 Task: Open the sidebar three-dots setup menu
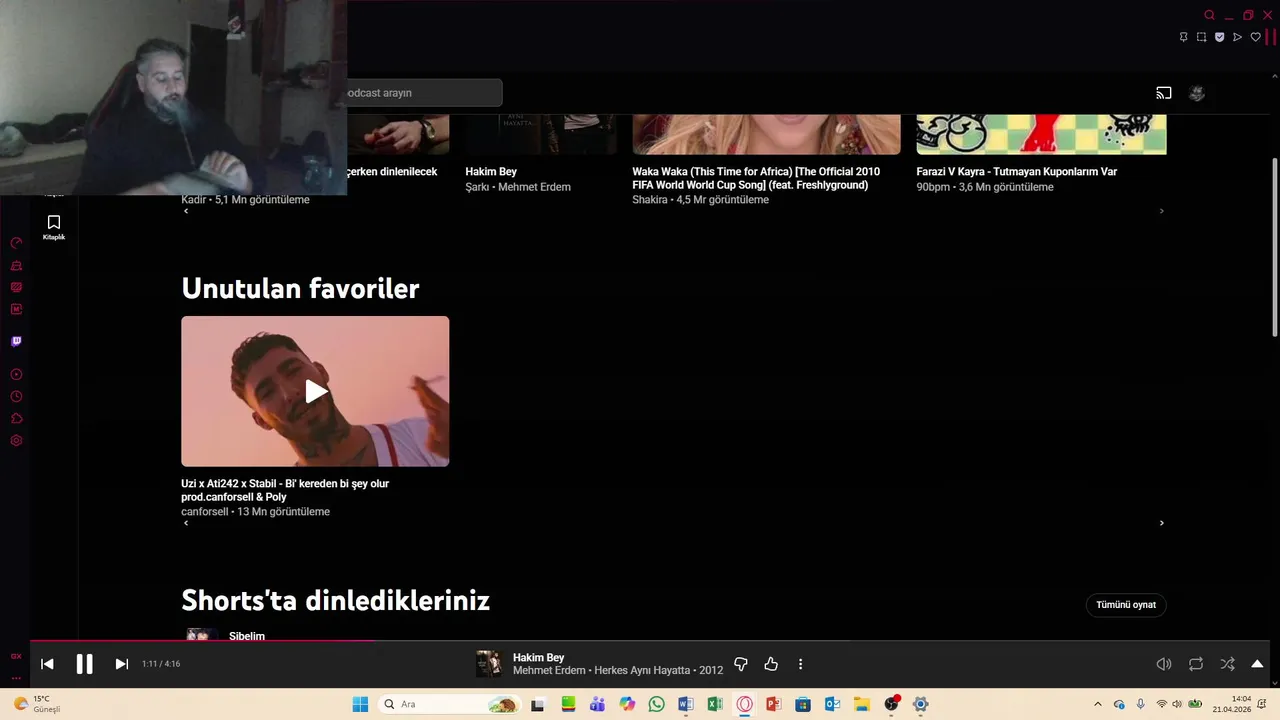(16, 678)
